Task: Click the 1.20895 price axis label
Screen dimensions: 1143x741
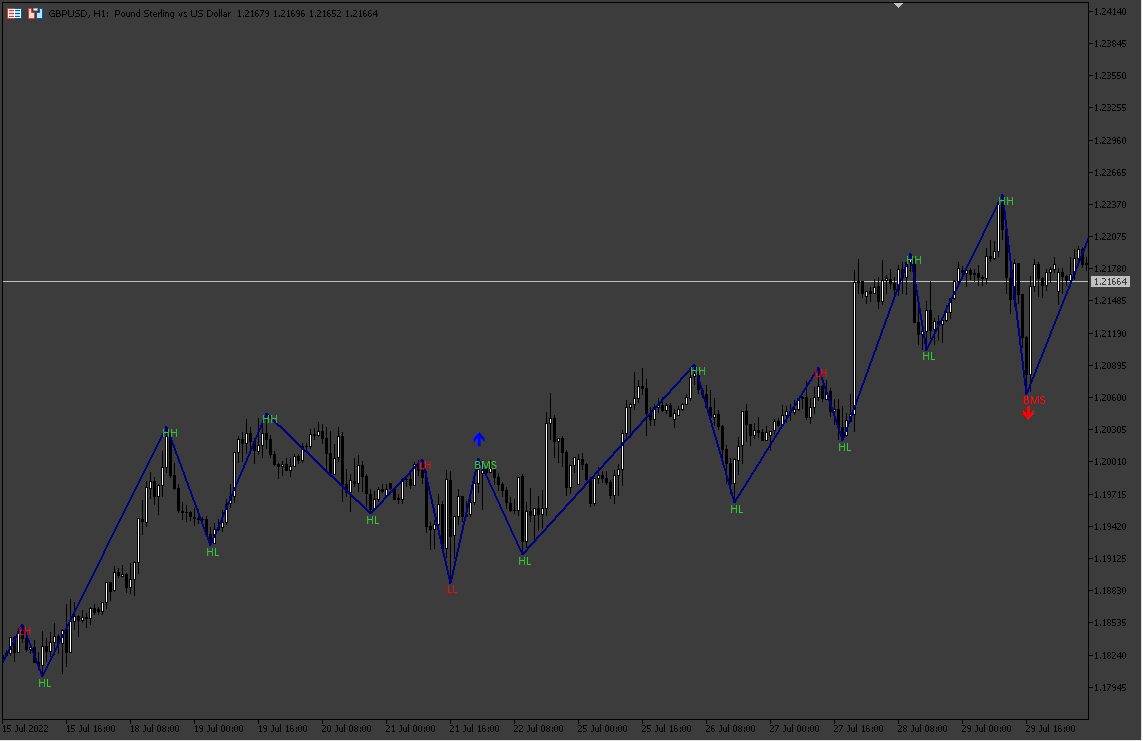Action: click(x=1110, y=366)
